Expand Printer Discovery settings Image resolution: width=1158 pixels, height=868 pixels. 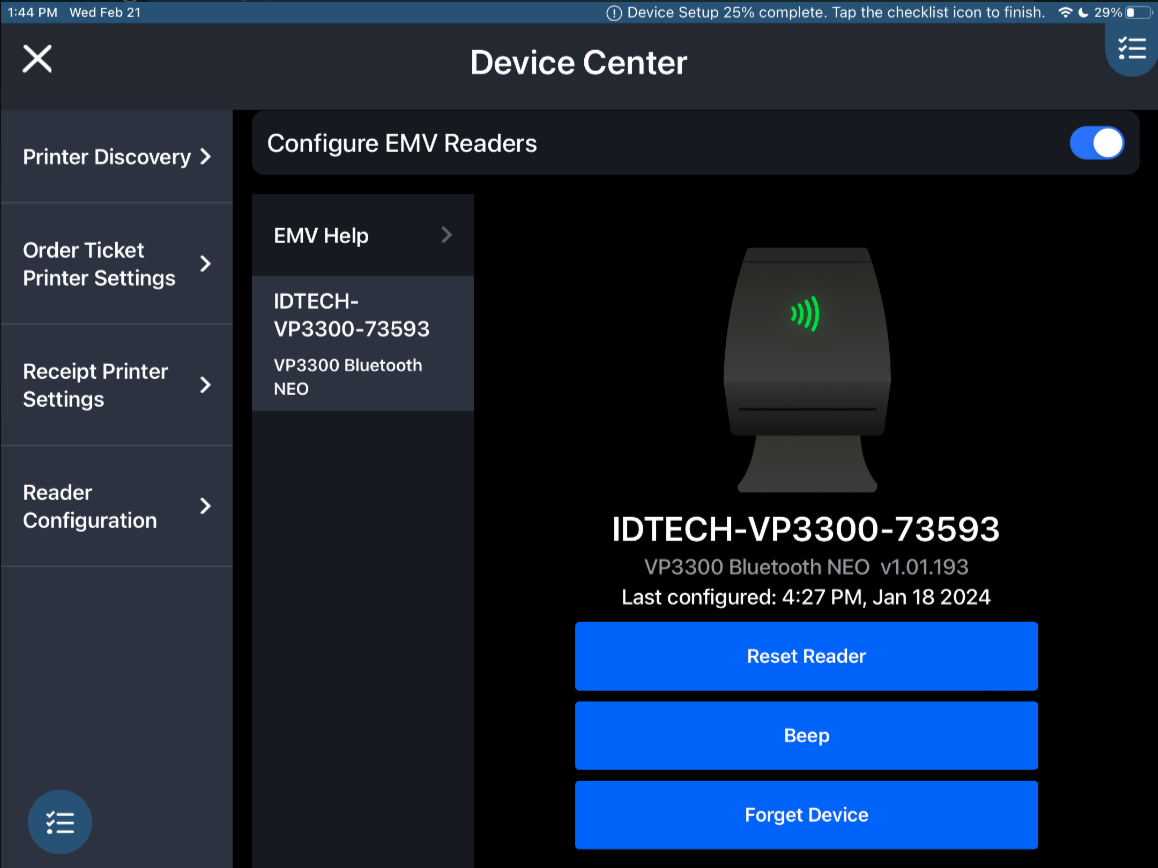[x=116, y=157]
